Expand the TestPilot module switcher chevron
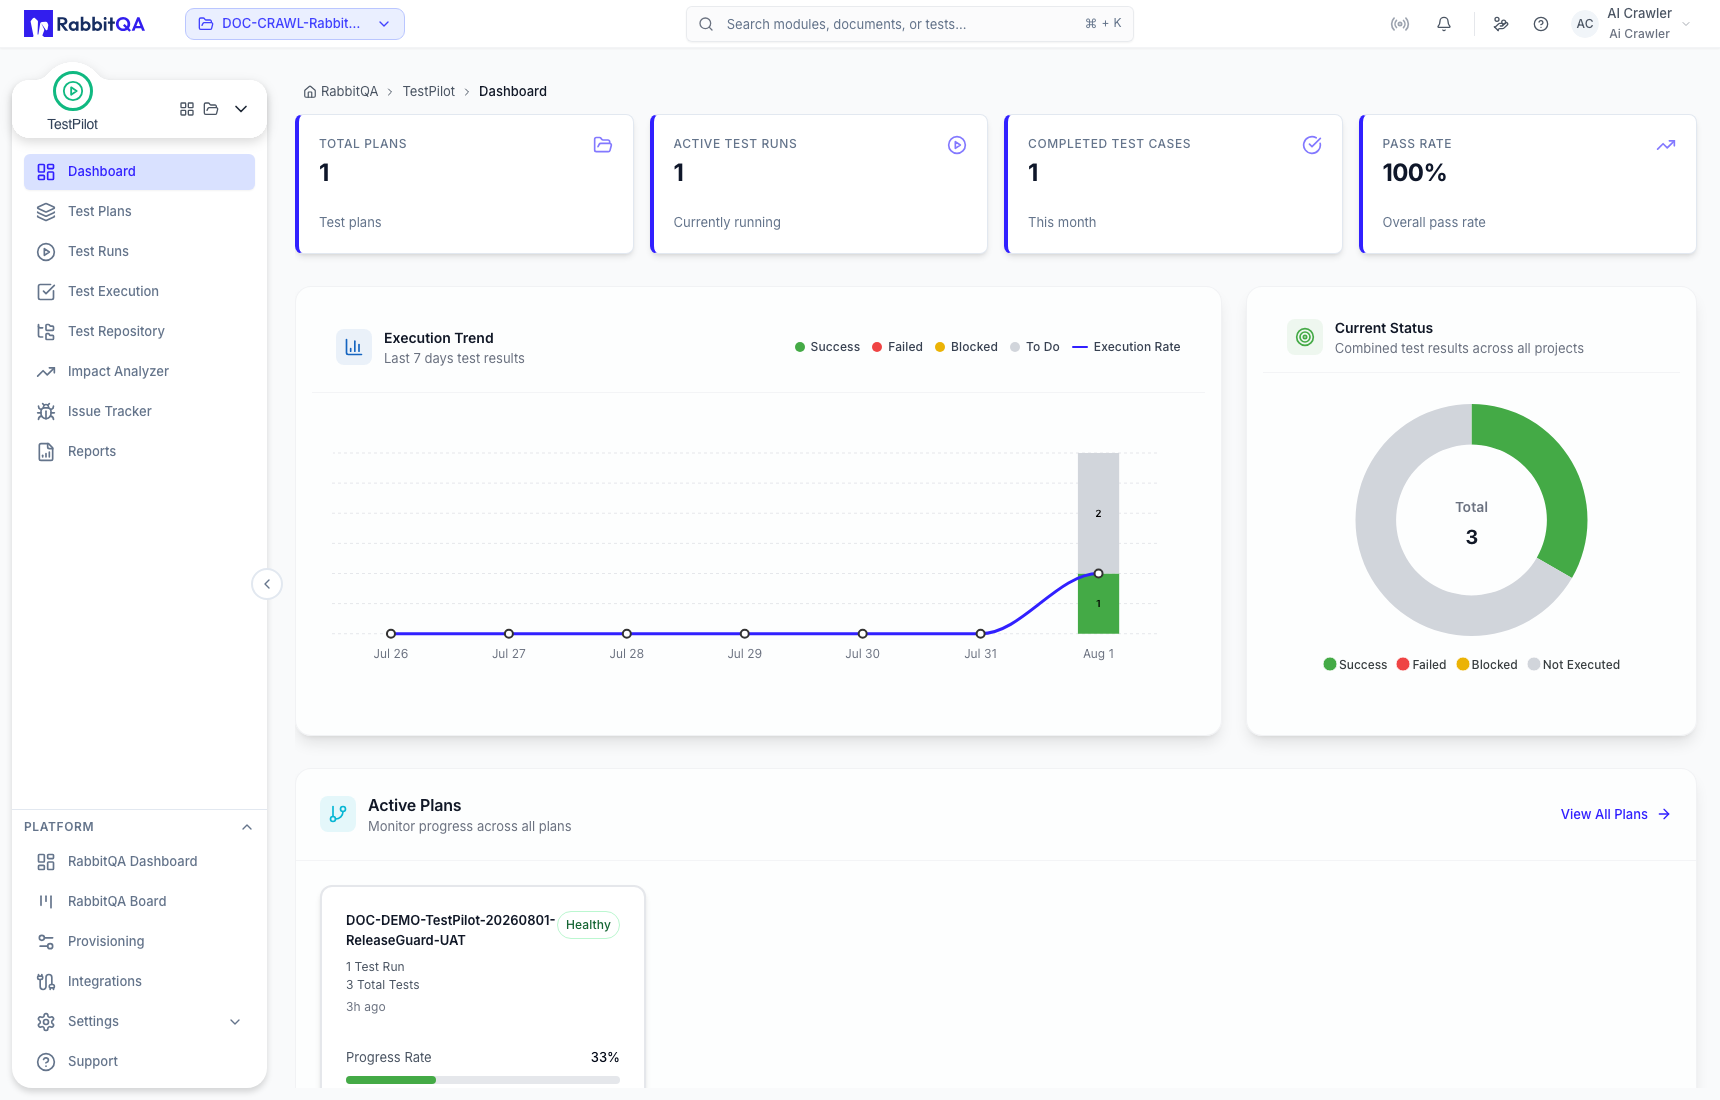 point(241,109)
